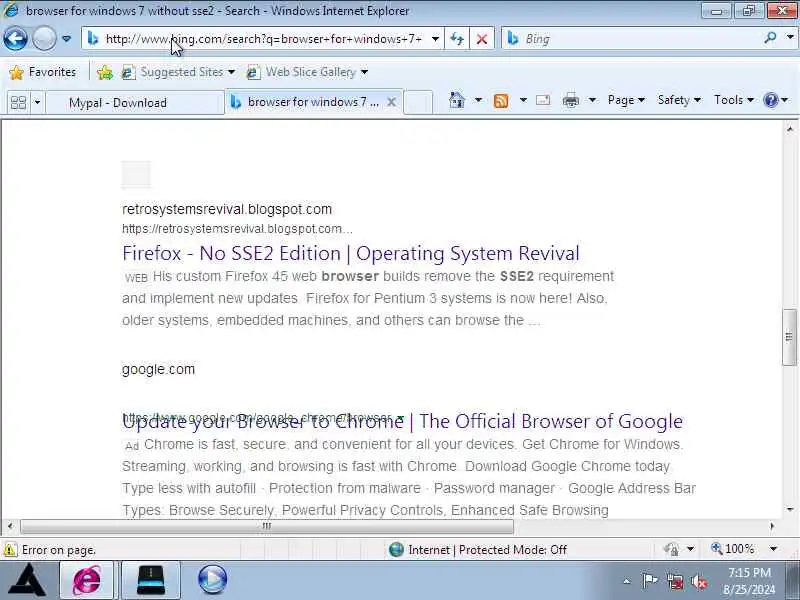Expand the address bar autocomplete dropdown

tap(435, 39)
